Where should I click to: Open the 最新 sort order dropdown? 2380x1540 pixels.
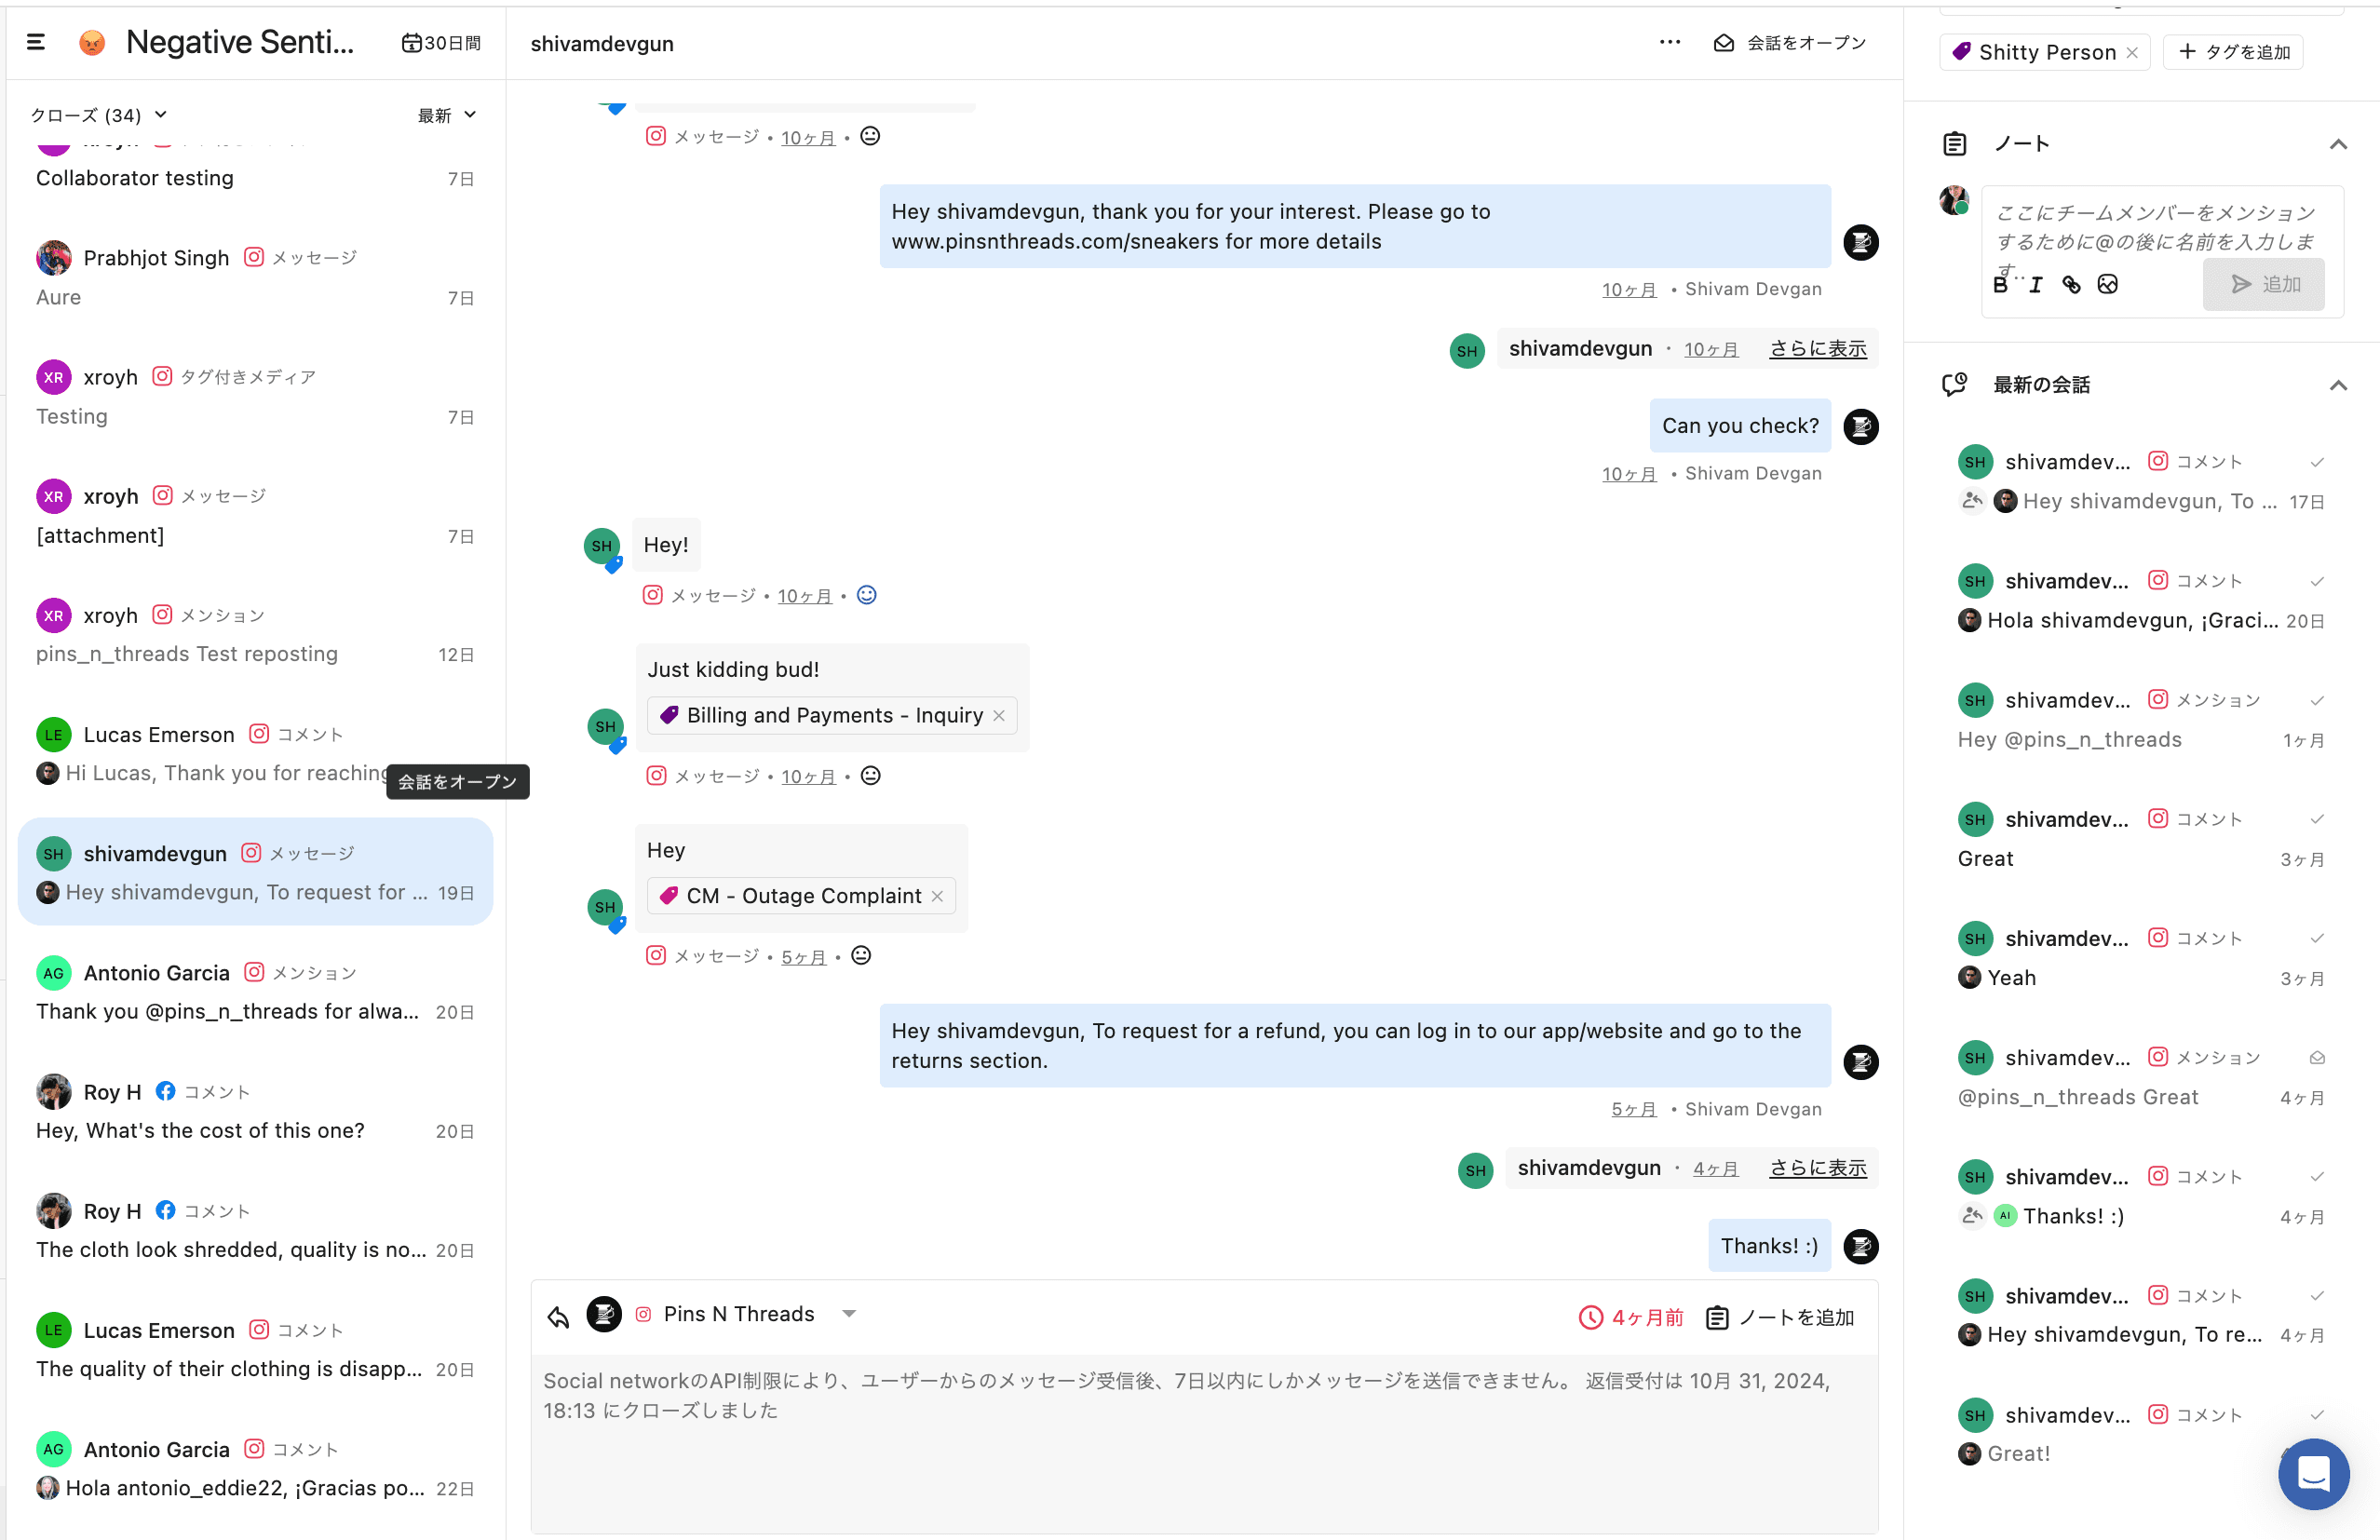446,115
